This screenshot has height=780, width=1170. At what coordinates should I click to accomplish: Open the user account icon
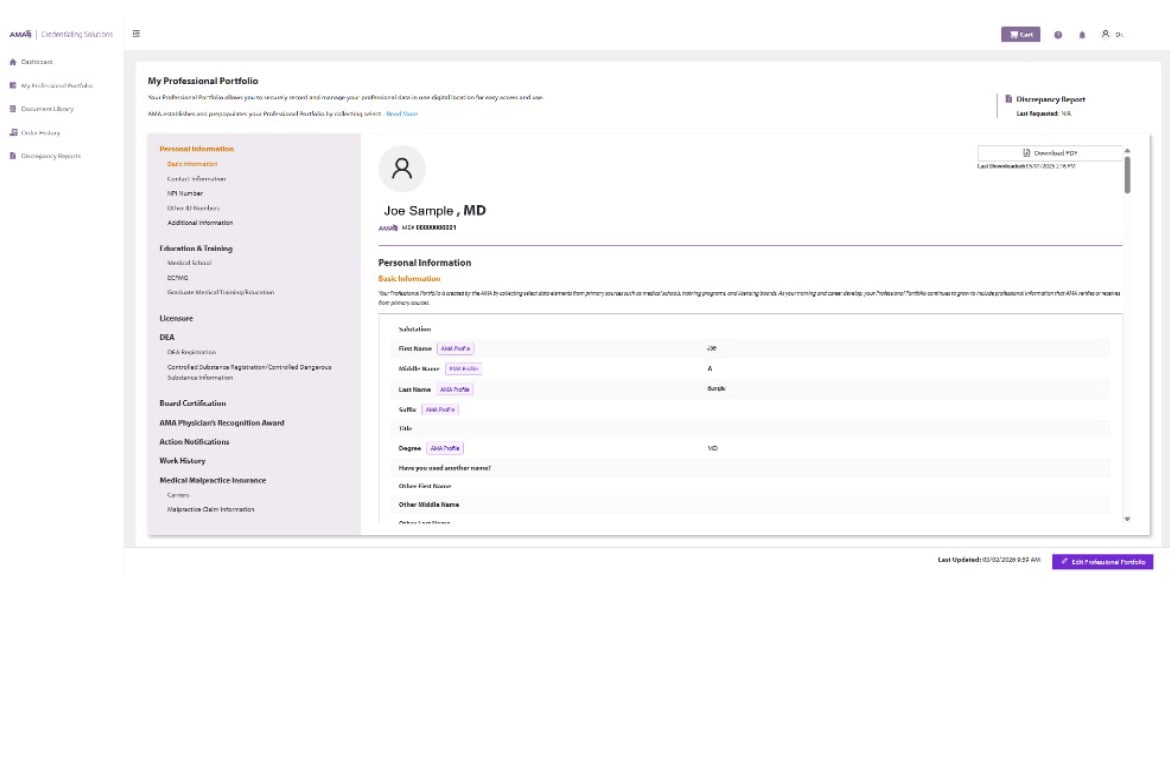(x=1103, y=33)
